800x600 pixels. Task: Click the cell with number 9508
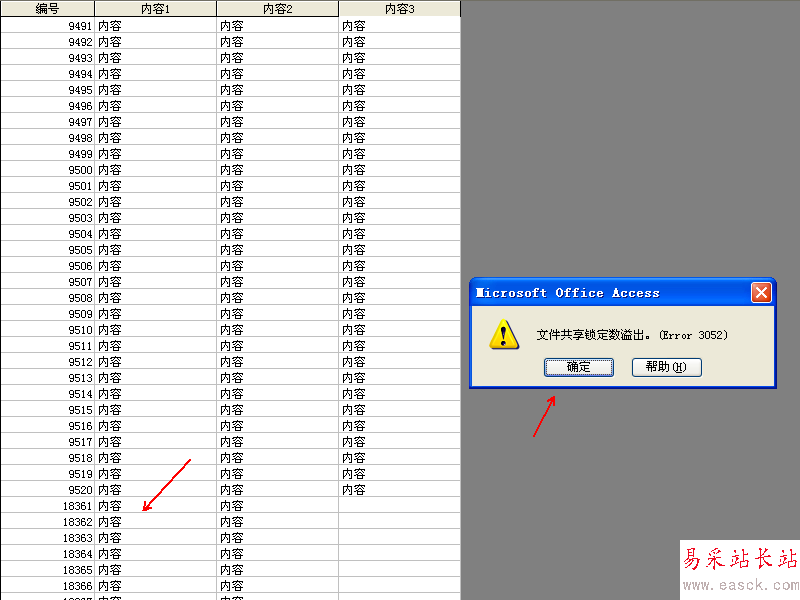47,298
